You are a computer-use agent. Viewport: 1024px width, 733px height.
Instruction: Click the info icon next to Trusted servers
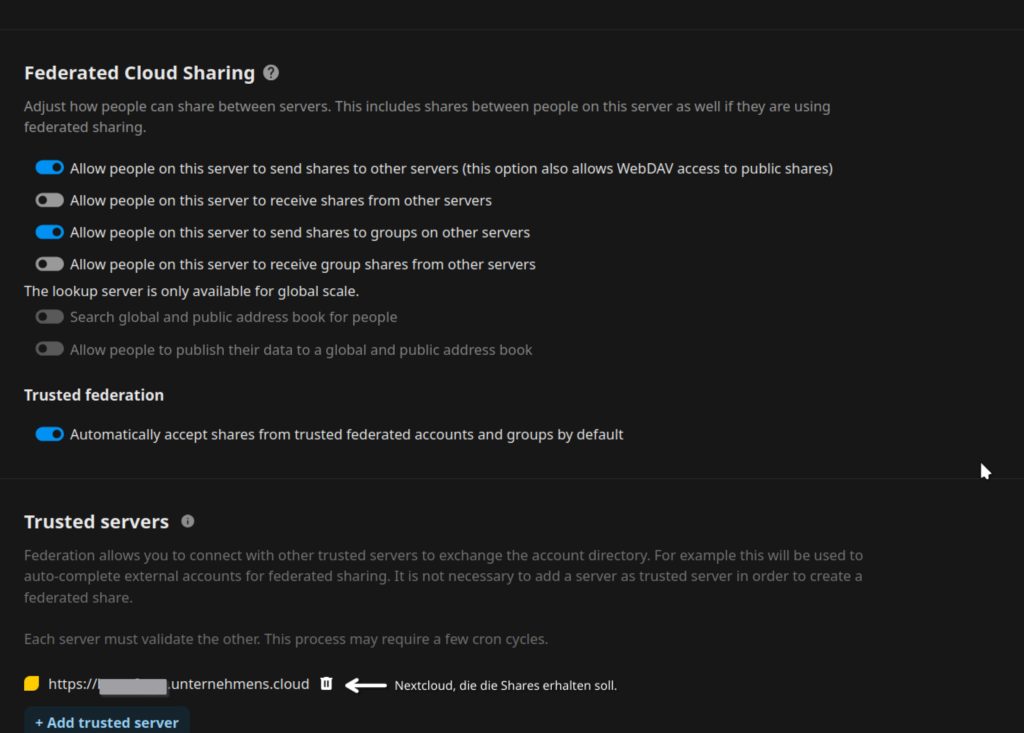188,521
